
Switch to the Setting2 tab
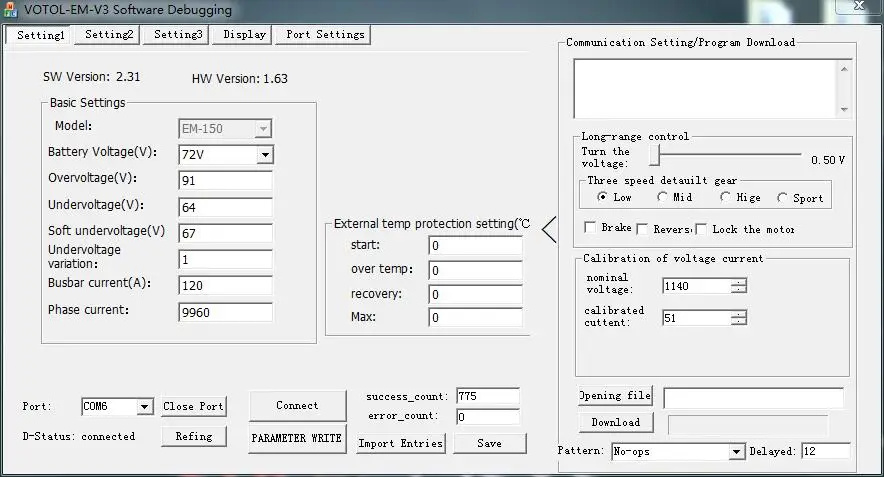tap(108, 34)
